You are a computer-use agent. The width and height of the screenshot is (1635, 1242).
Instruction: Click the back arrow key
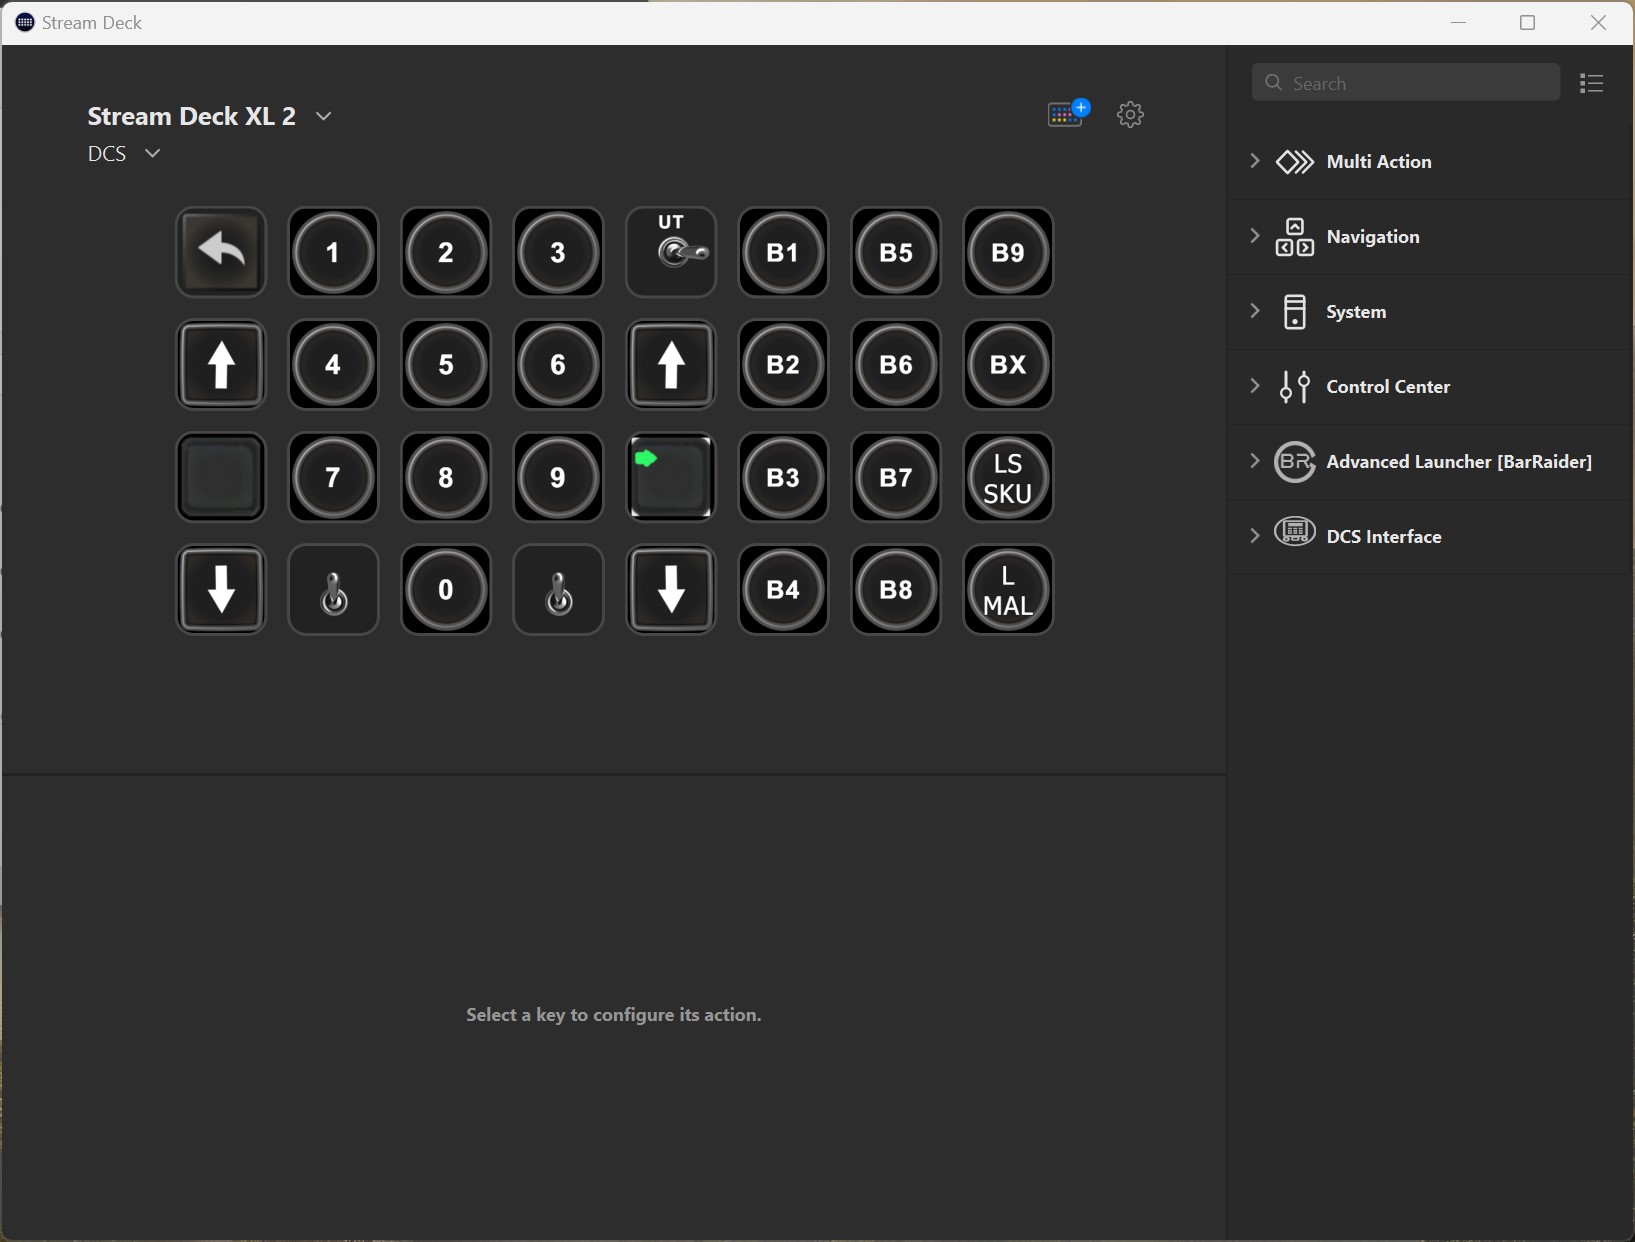tap(221, 252)
